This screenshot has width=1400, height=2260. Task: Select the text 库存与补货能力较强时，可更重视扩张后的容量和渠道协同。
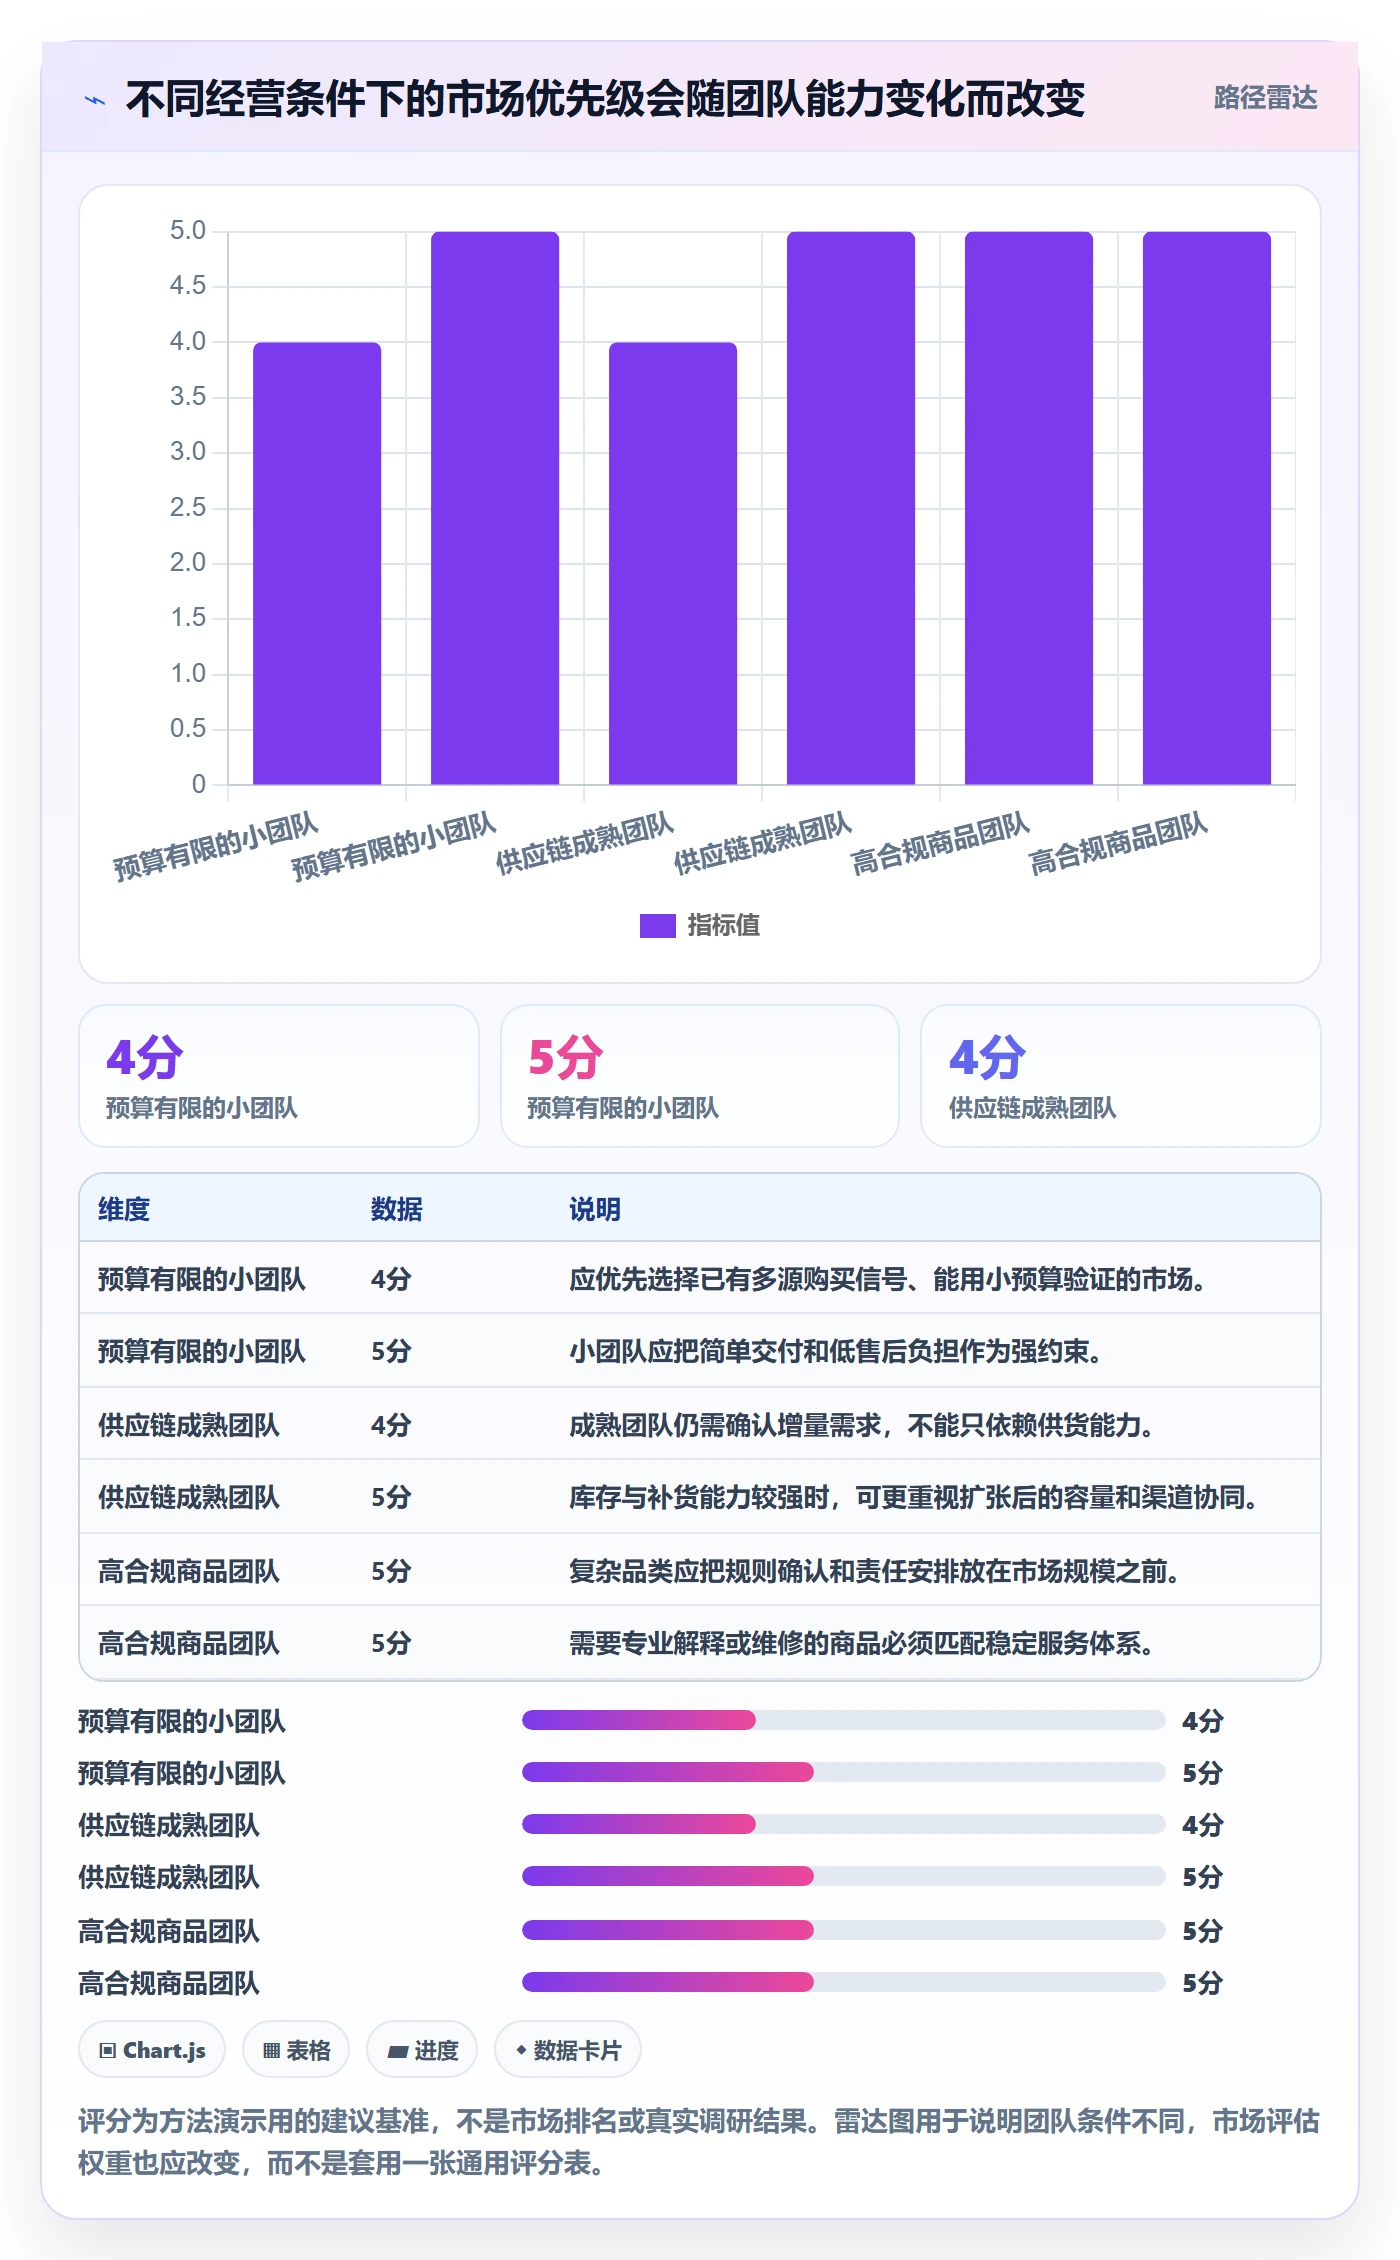pyautogui.click(x=914, y=1497)
